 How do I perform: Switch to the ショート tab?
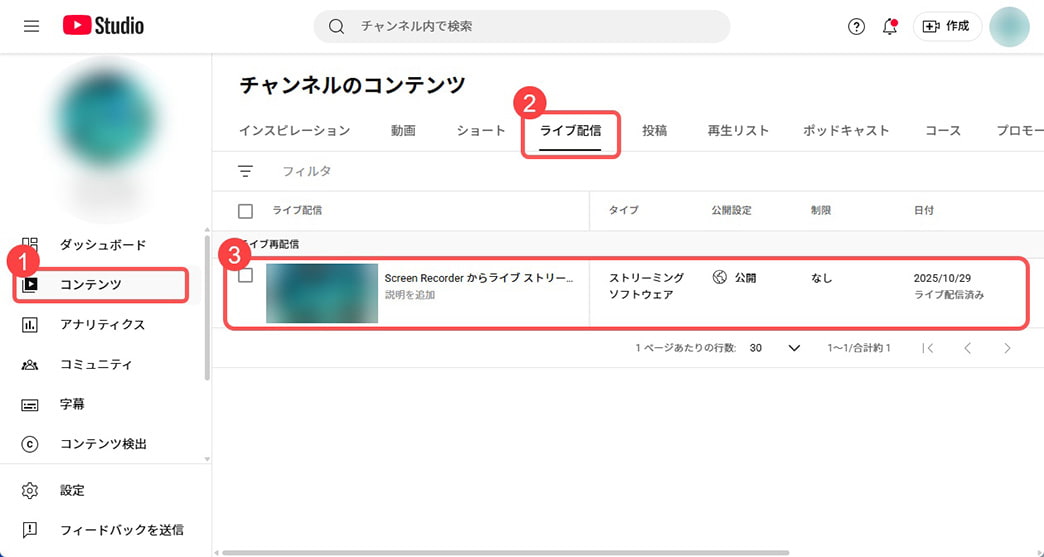click(481, 130)
